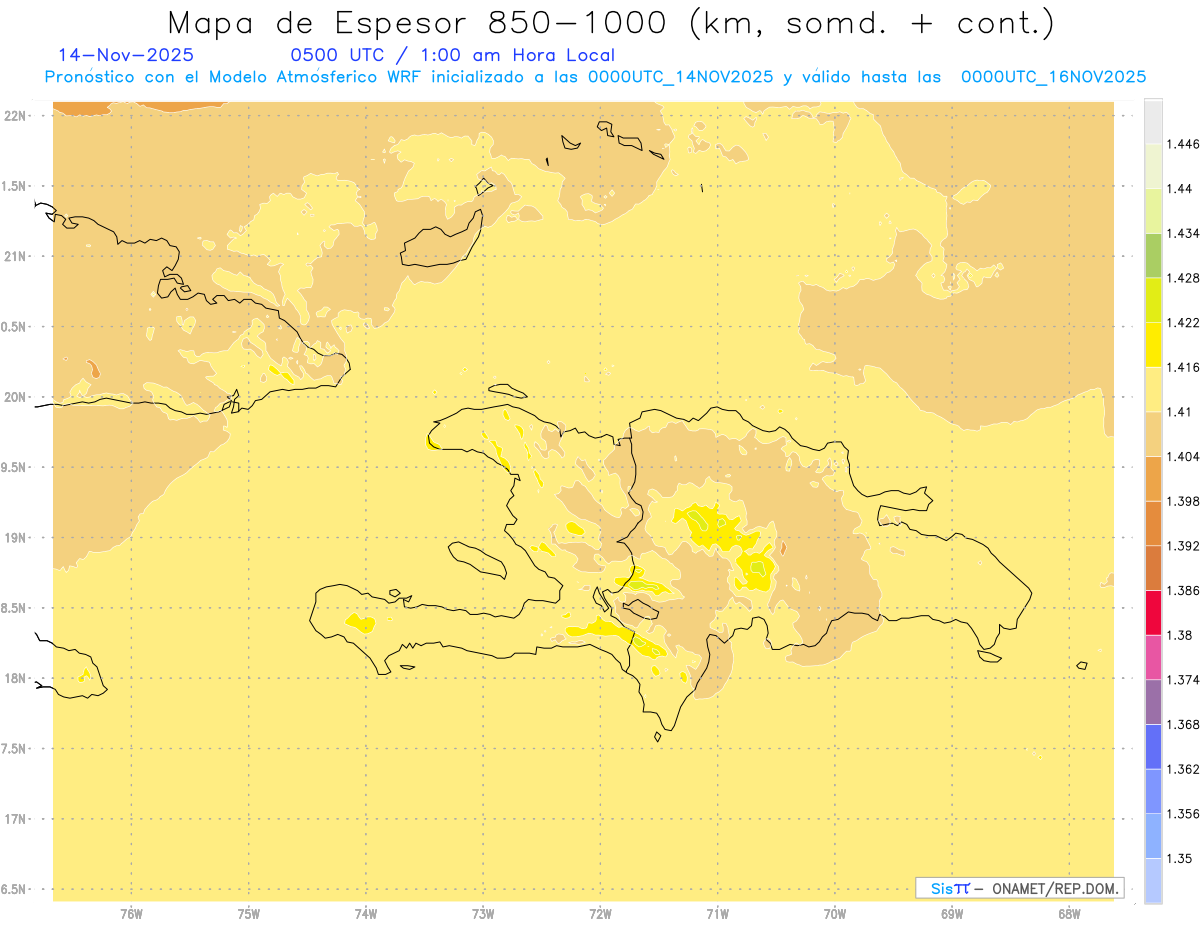Click the '72W' longitude label
The height and width of the screenshot is (927, 1200).
[x=601, y=914]
